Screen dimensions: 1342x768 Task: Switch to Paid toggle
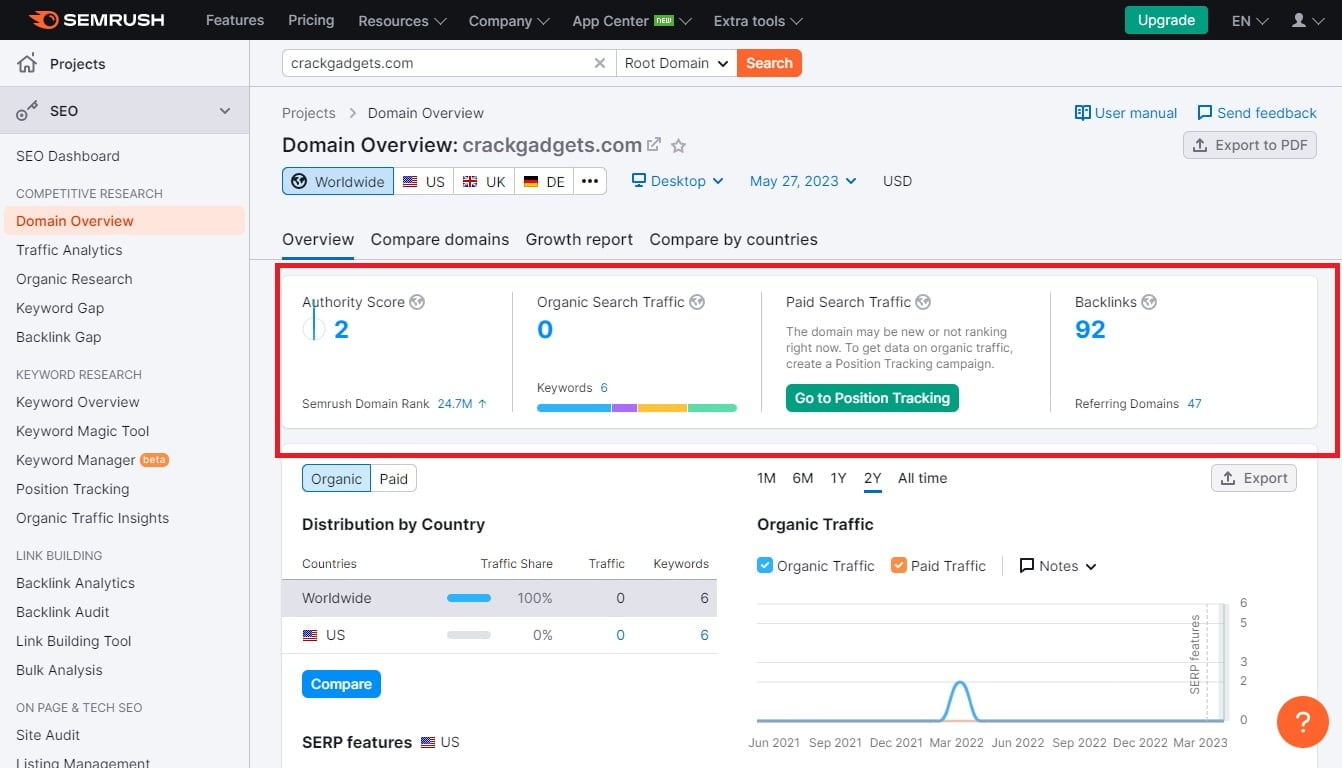point(394,479)
